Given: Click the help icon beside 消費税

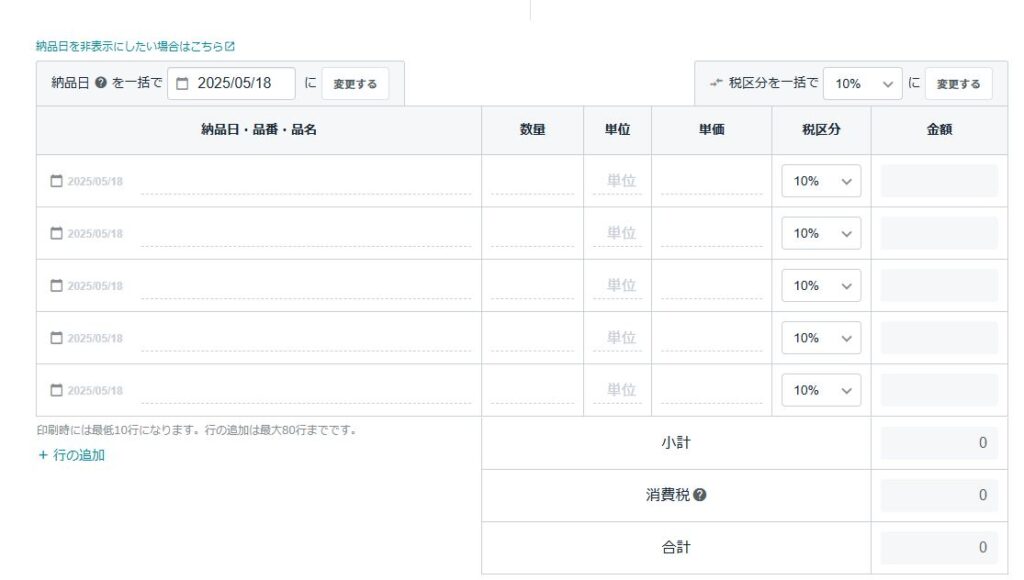Looking at the screenshot, I should 700,495.
